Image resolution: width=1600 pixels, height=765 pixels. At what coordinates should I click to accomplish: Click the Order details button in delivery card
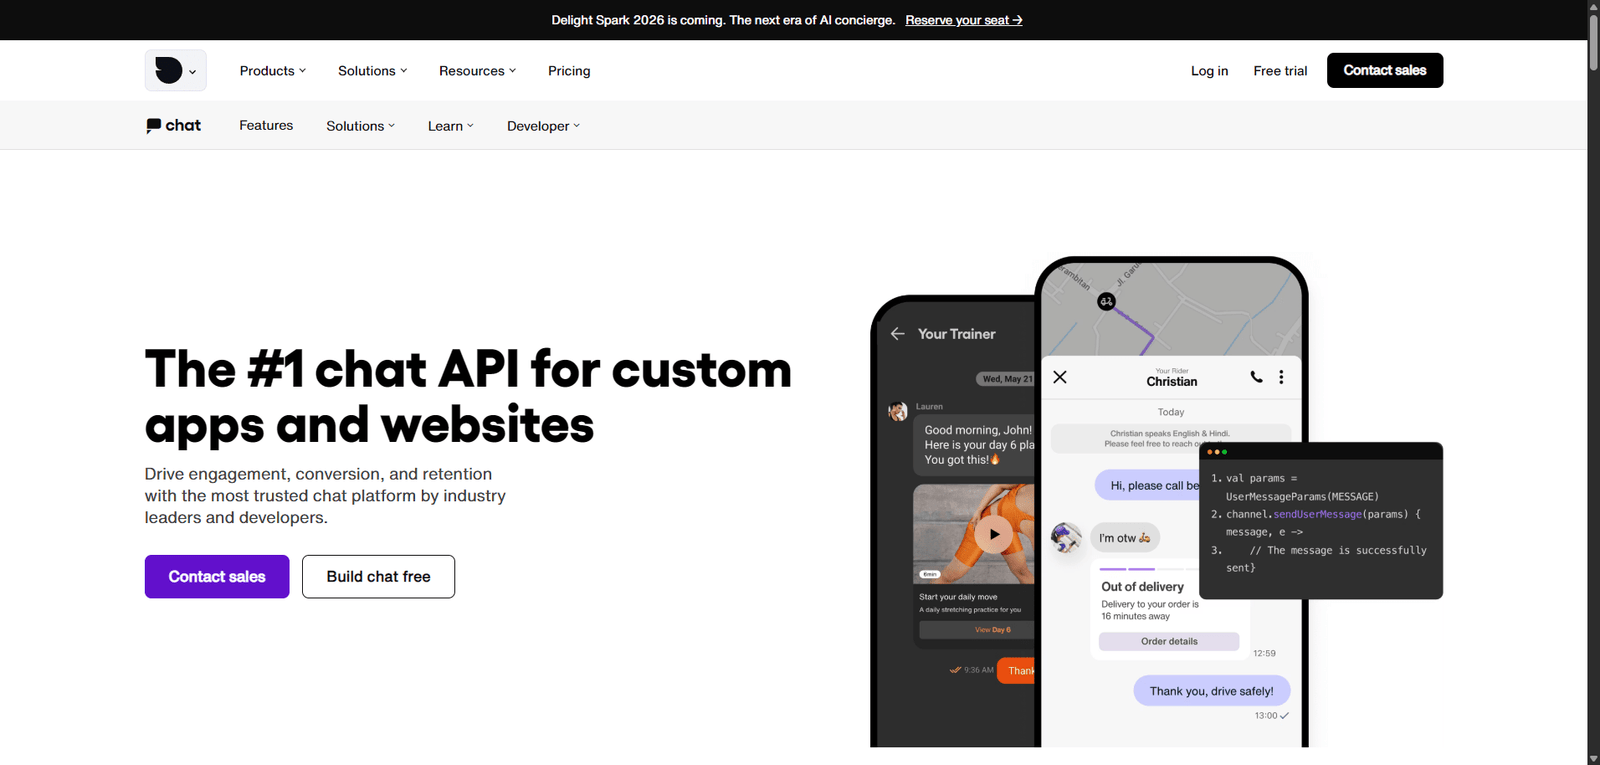(1168, 642)
